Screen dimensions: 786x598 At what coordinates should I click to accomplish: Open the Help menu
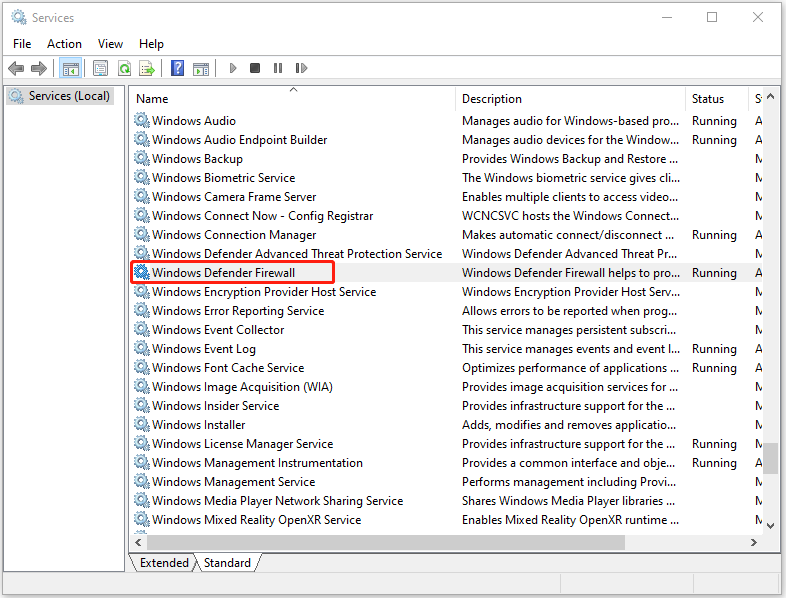click(151, 44)
